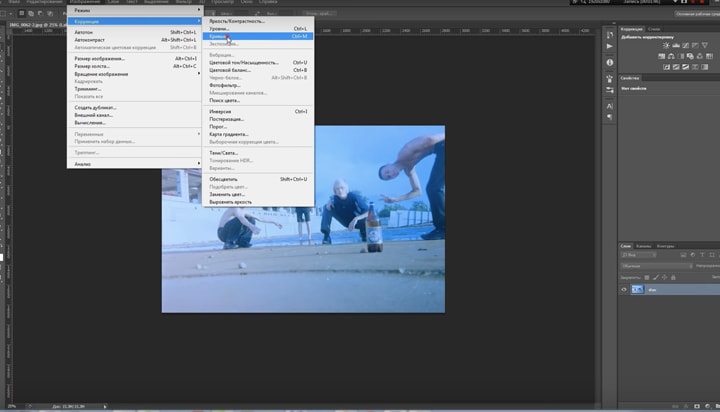
Task: Expand the Режим submenu
Action: pos(135,10)
